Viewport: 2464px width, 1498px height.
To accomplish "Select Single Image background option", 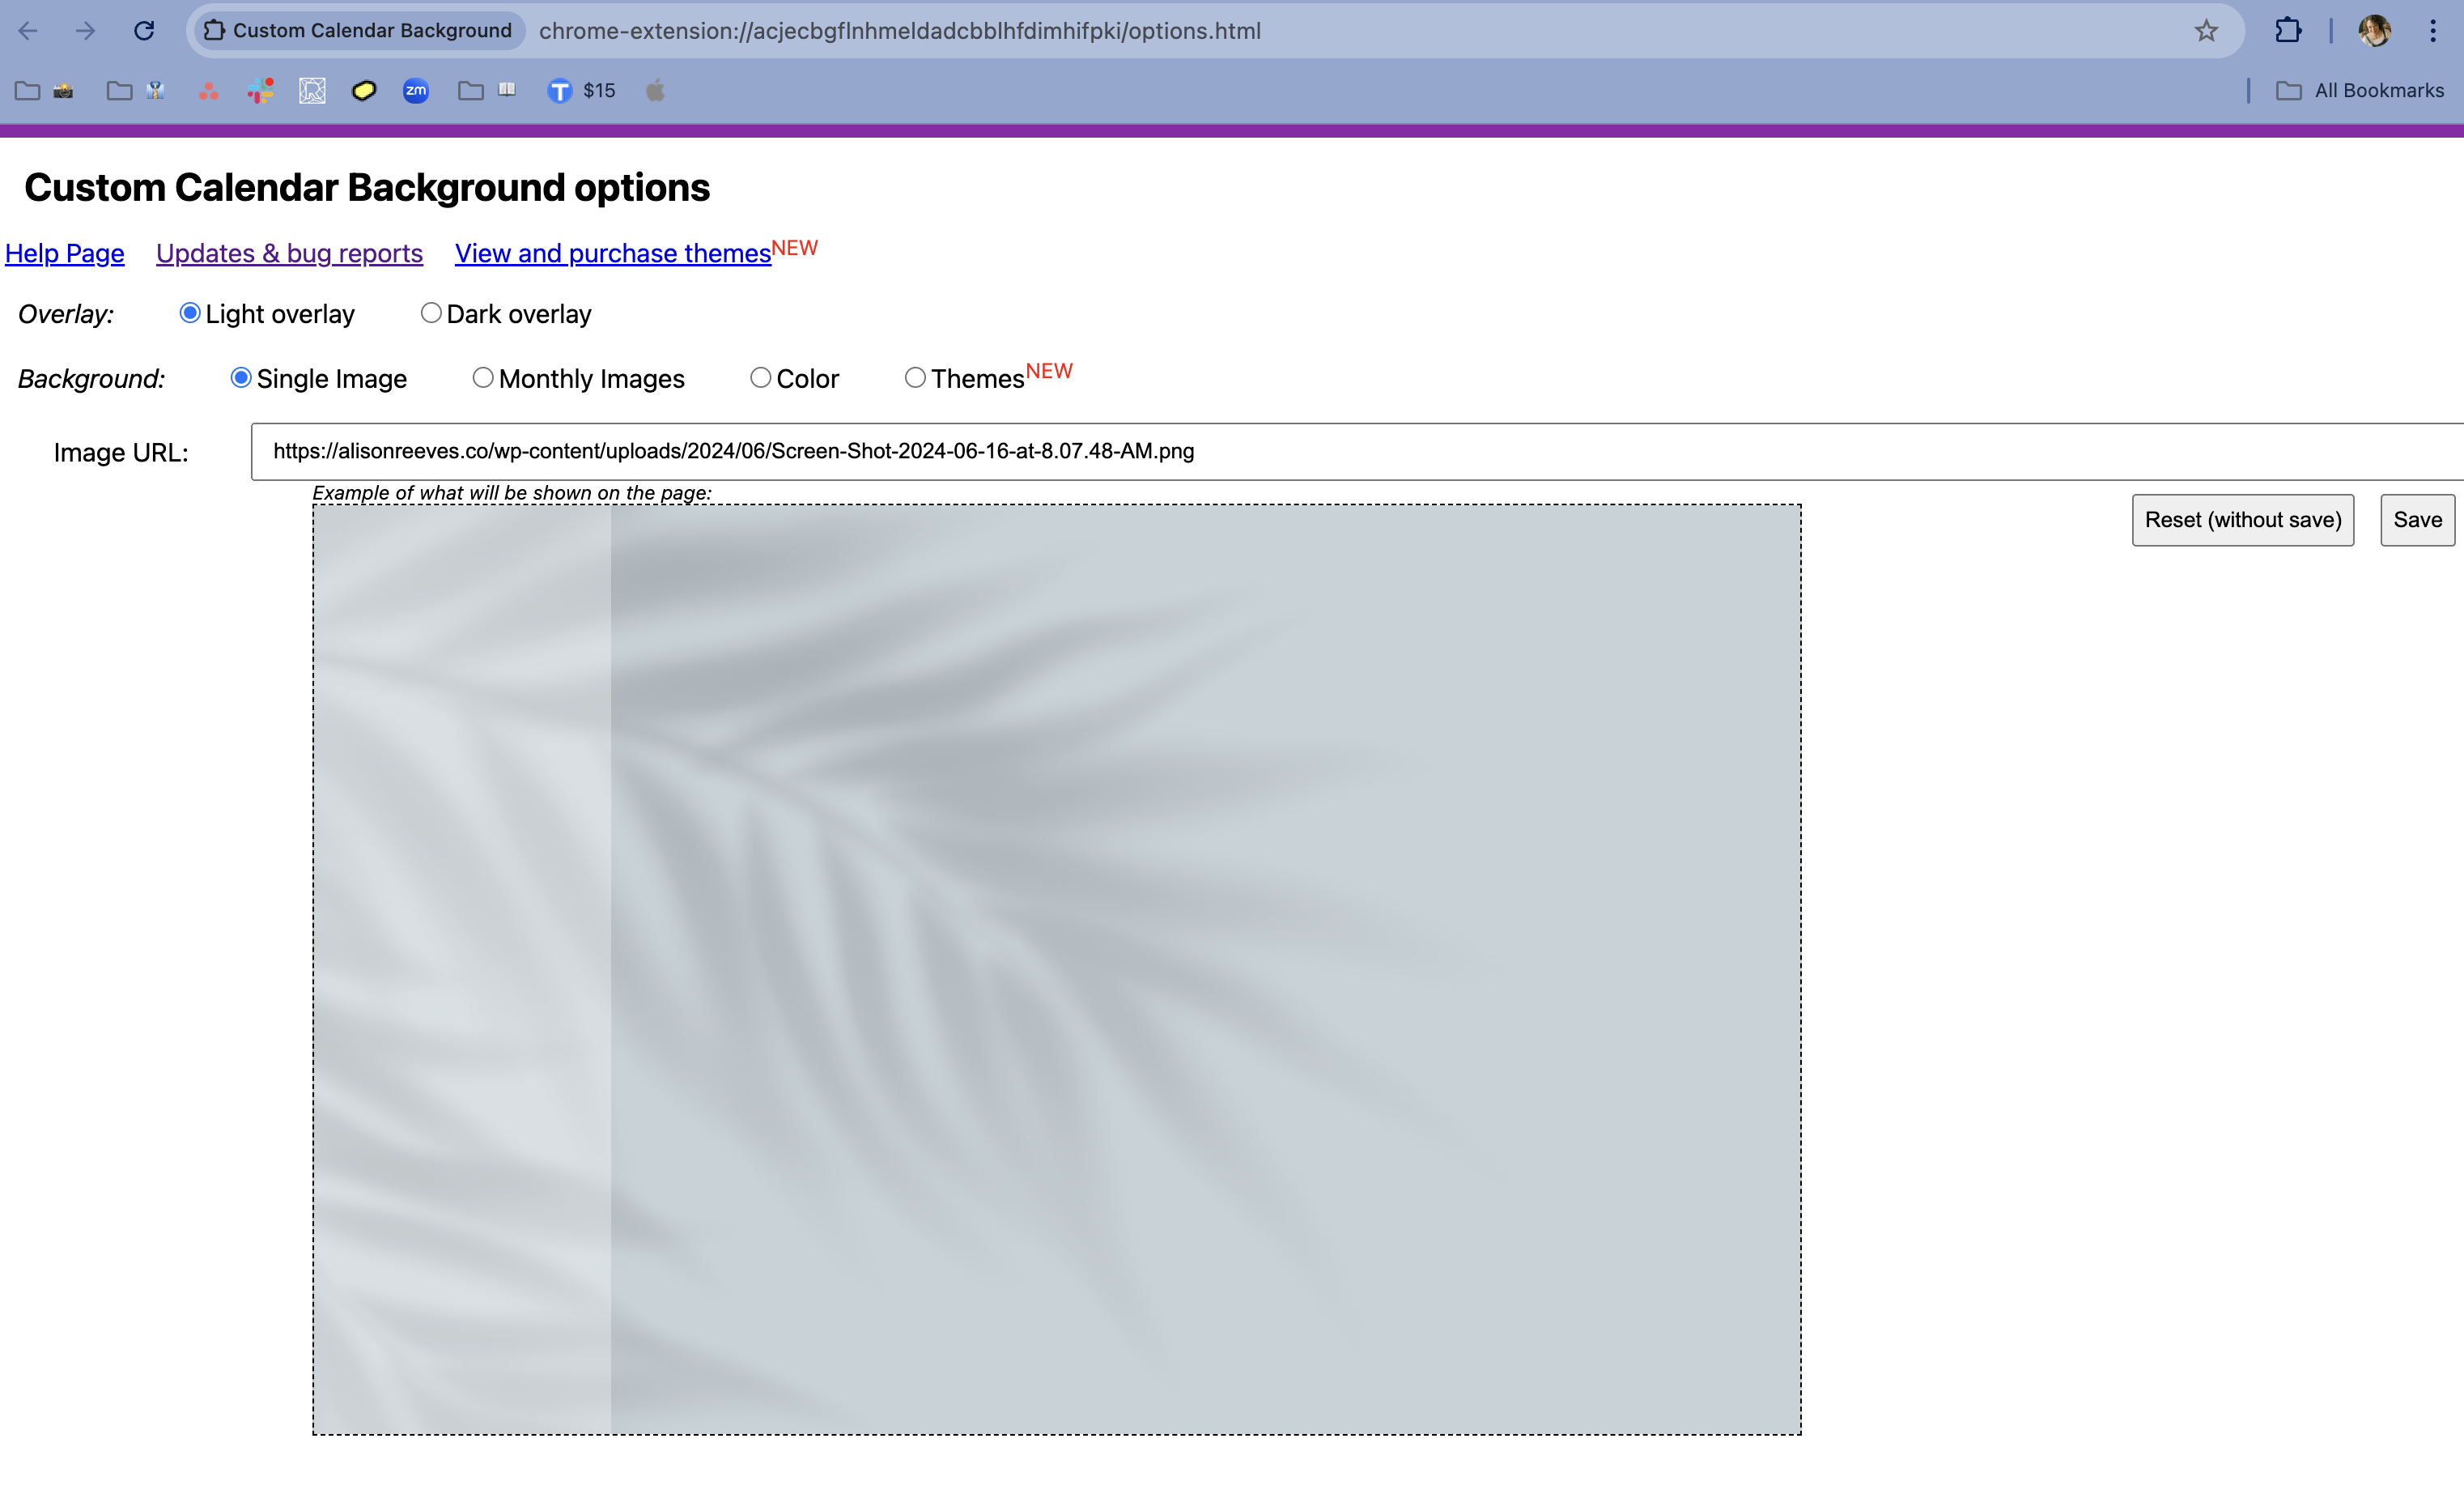I will tap(240, 377).
